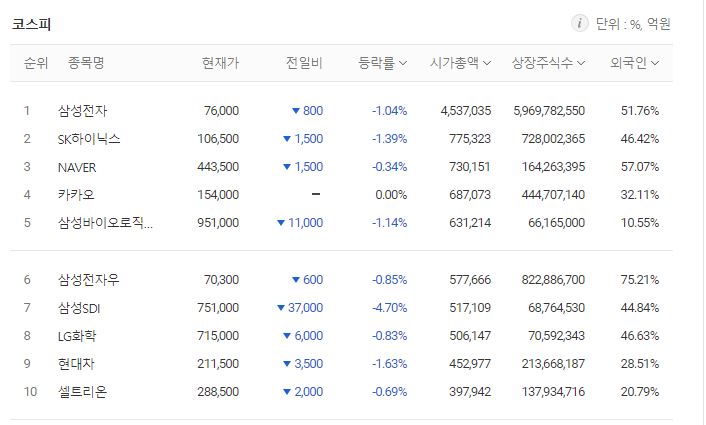Open NAVER stock link
The image size is (706, 425).
point(77,167)
